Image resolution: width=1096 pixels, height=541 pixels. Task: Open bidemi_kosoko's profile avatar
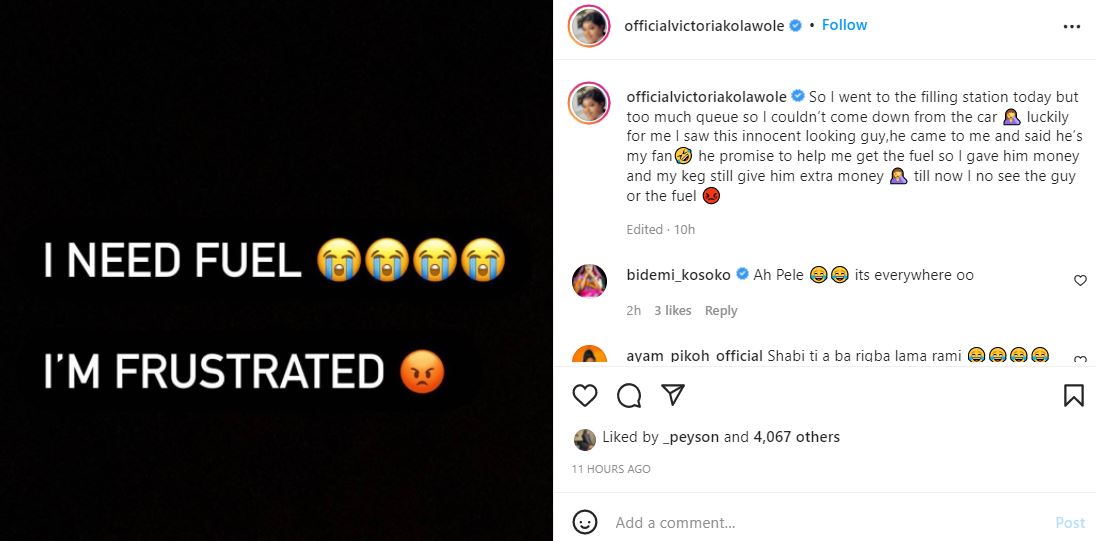click(x=589, y=281)
